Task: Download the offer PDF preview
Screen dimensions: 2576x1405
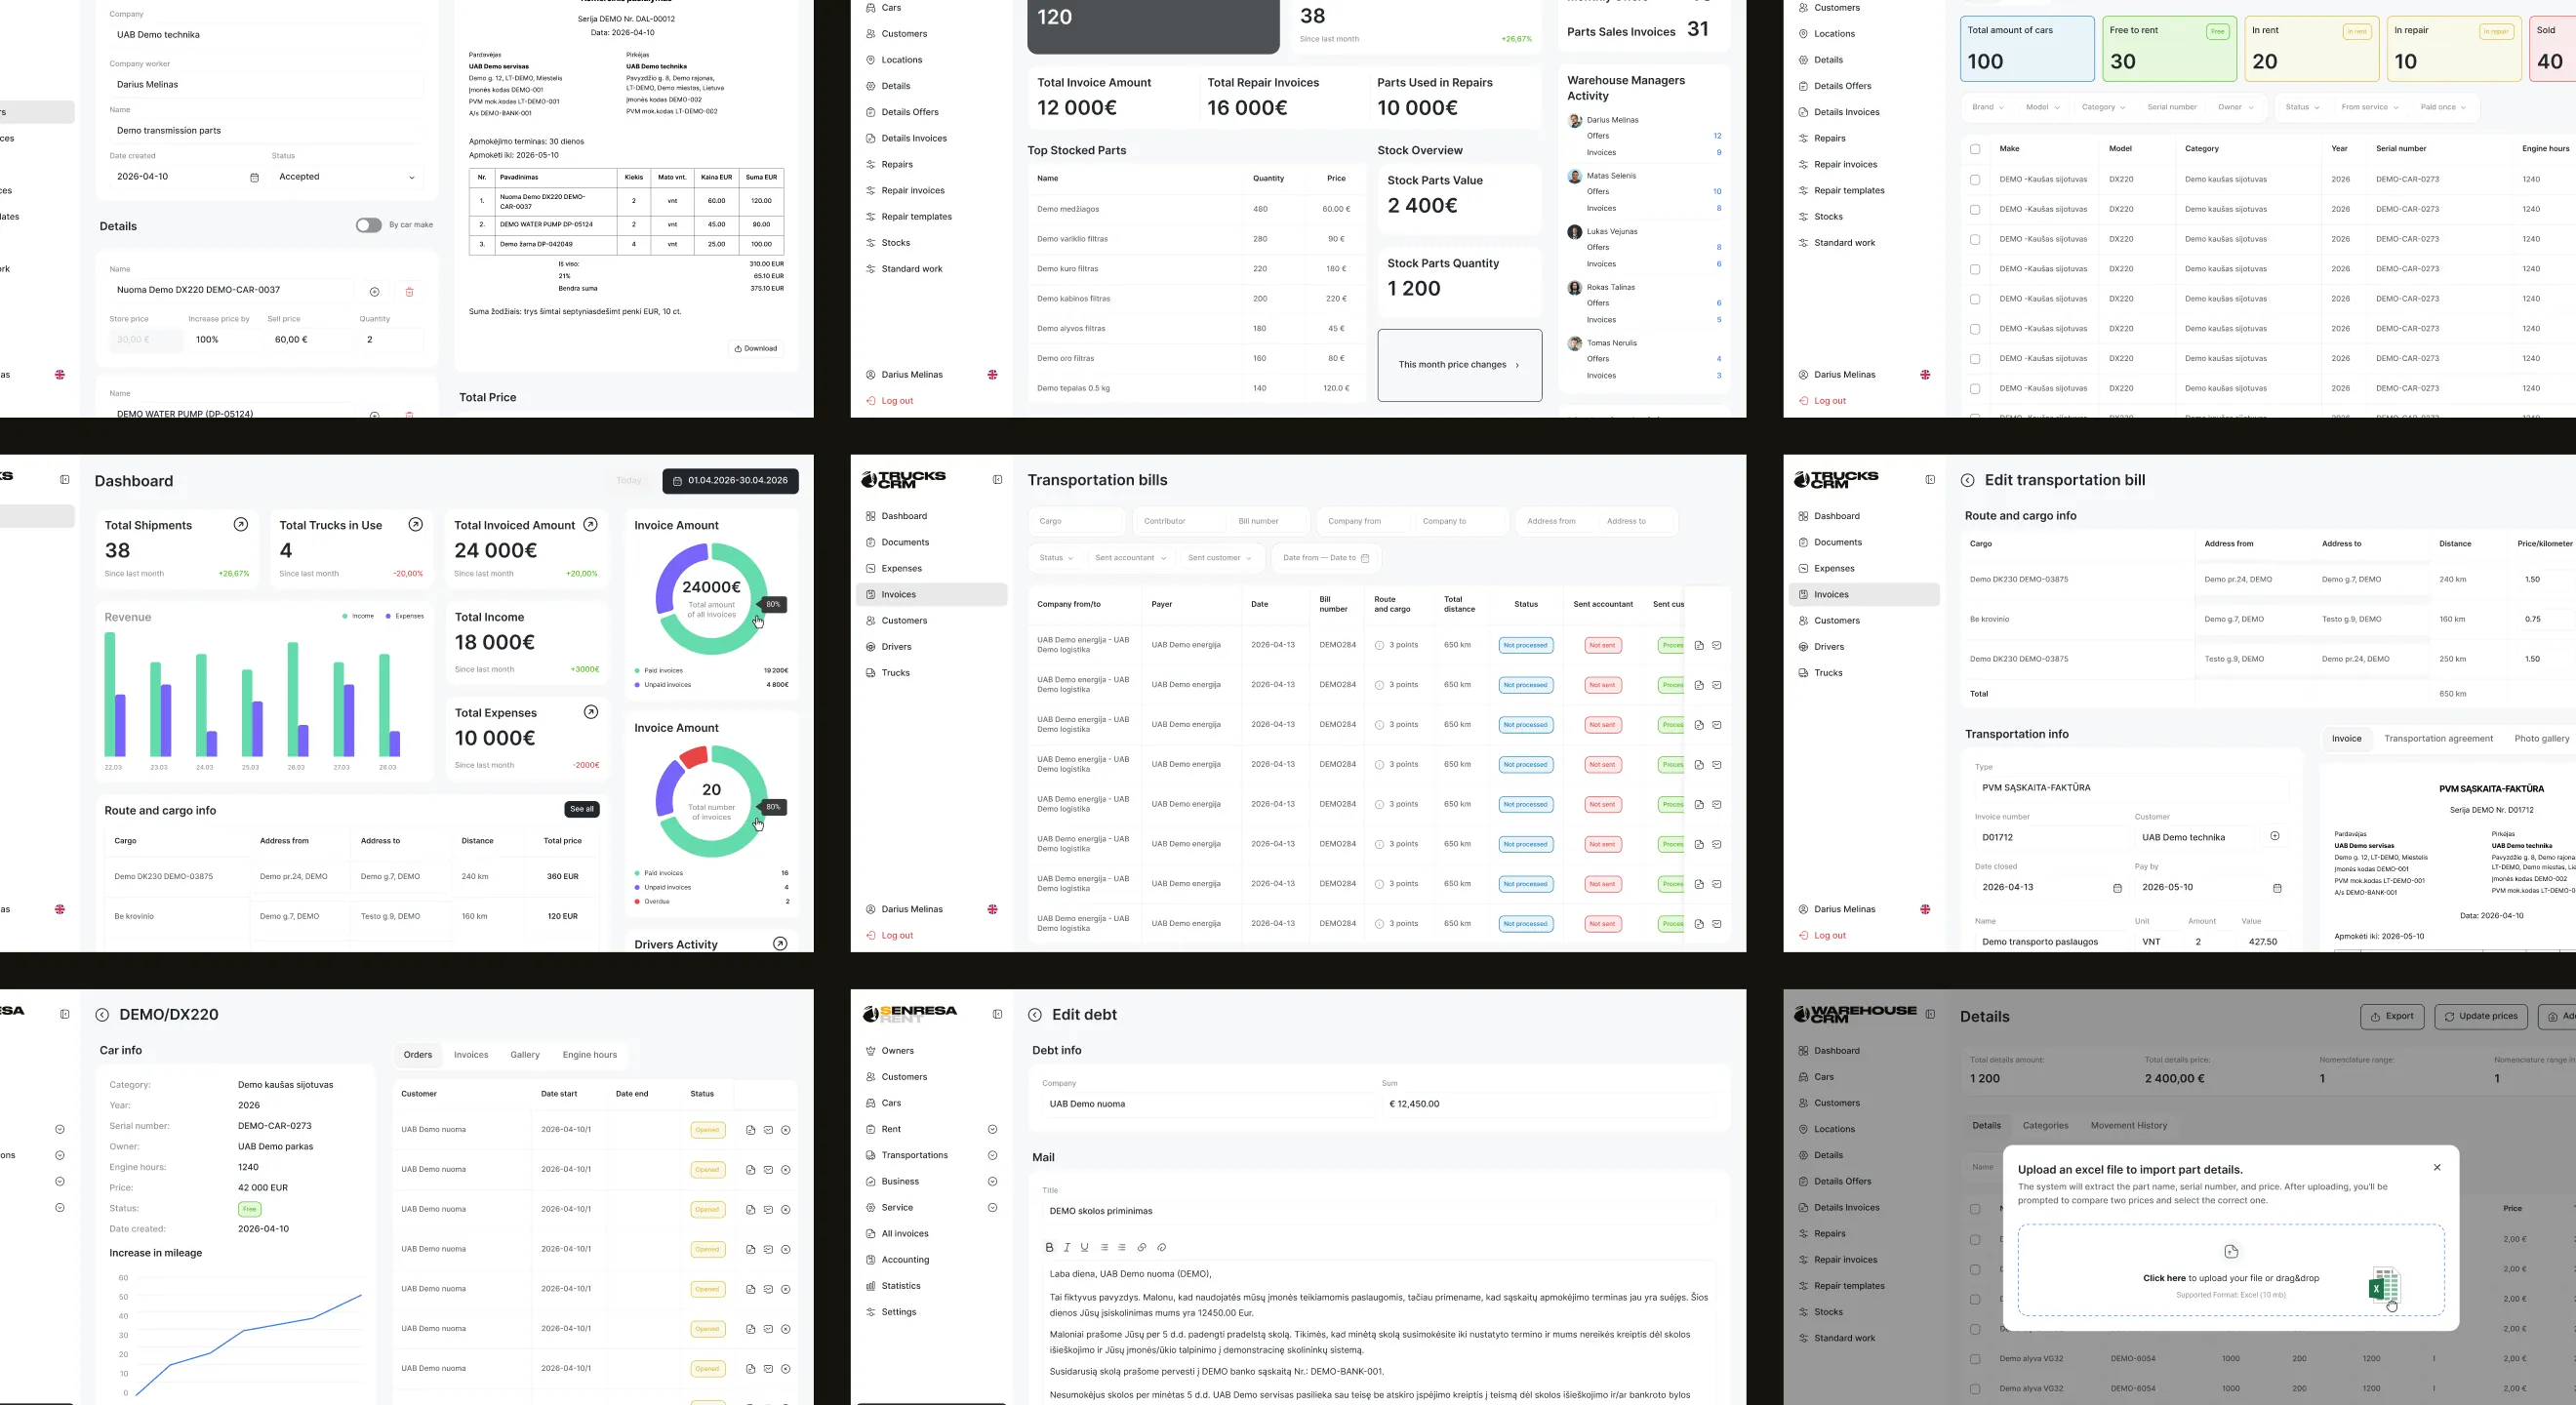Action: pyautogui.click(x=756, y=349)
